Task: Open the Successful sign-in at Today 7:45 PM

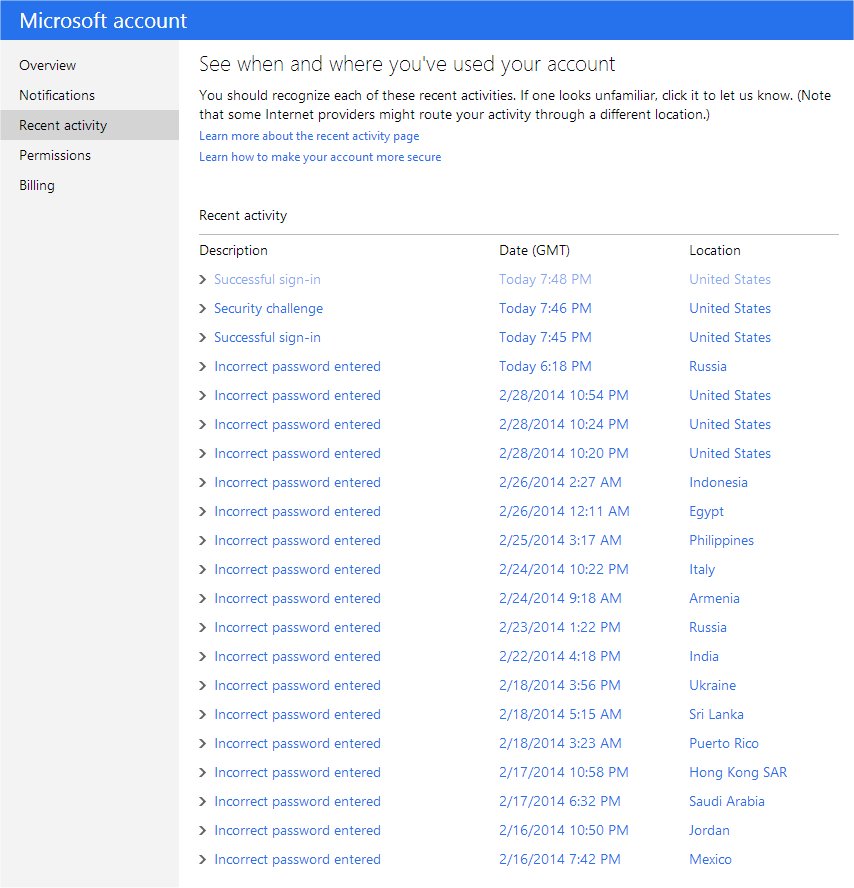Action: point(267,338)
